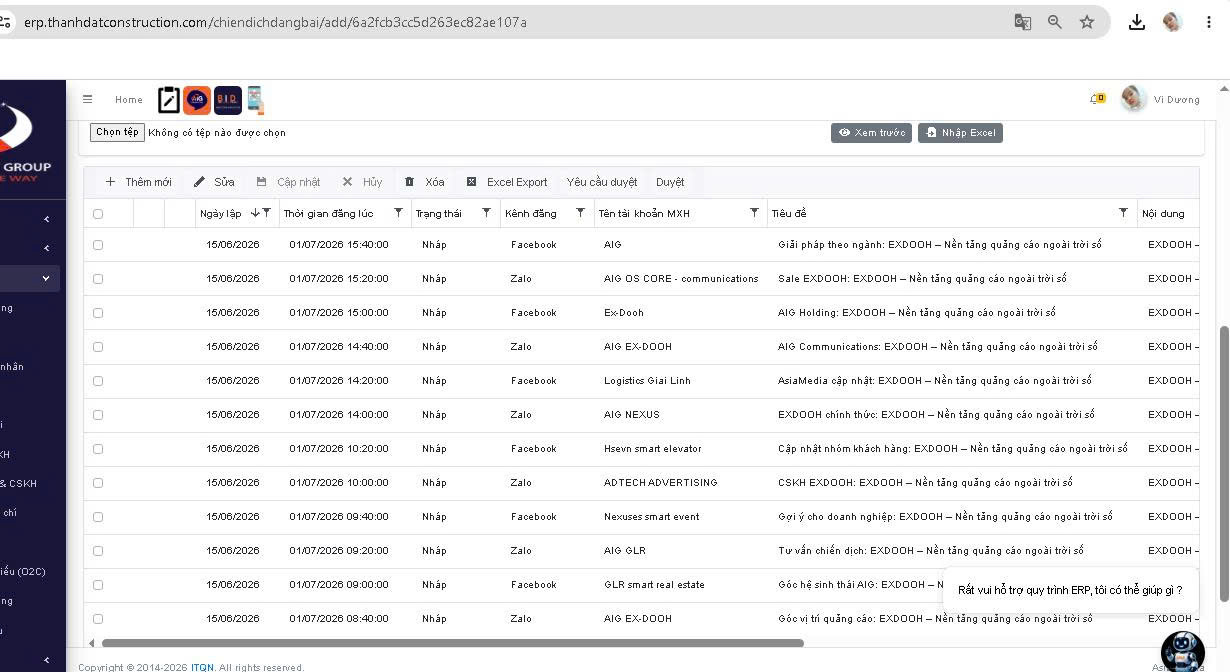Click the Nhập Excel import button
Image resolution: width=1230 pixels, height=672 pixels.
(960, 133)
